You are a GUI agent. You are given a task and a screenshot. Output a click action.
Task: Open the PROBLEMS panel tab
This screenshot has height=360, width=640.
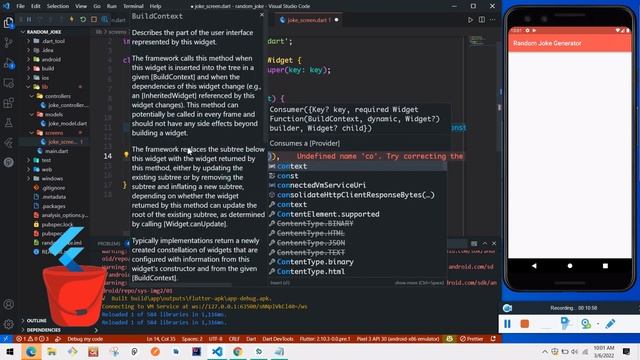coord(109,244)
